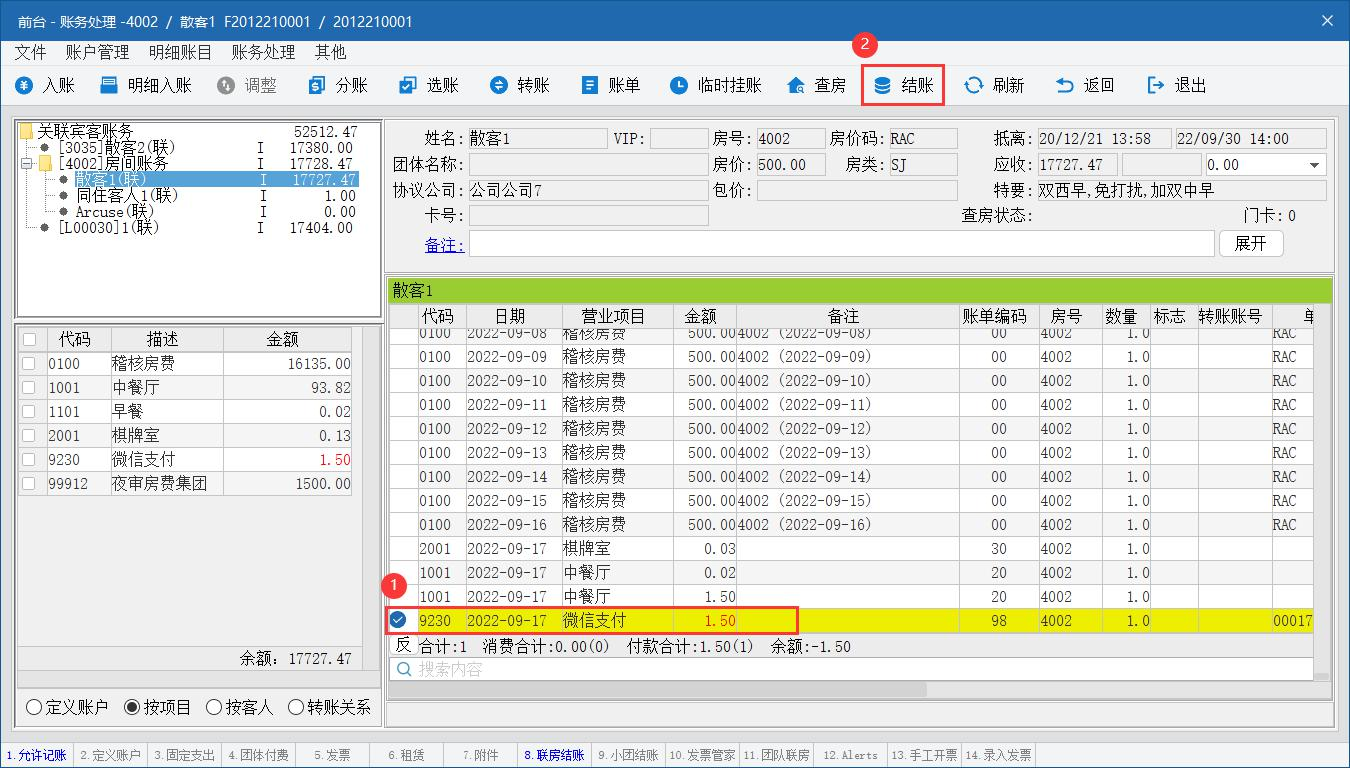The height and width of the screenshot is (768, 1350).
Task: Select the 2022-09-17 棋牌室 row
Action: [x=851, y=548]
